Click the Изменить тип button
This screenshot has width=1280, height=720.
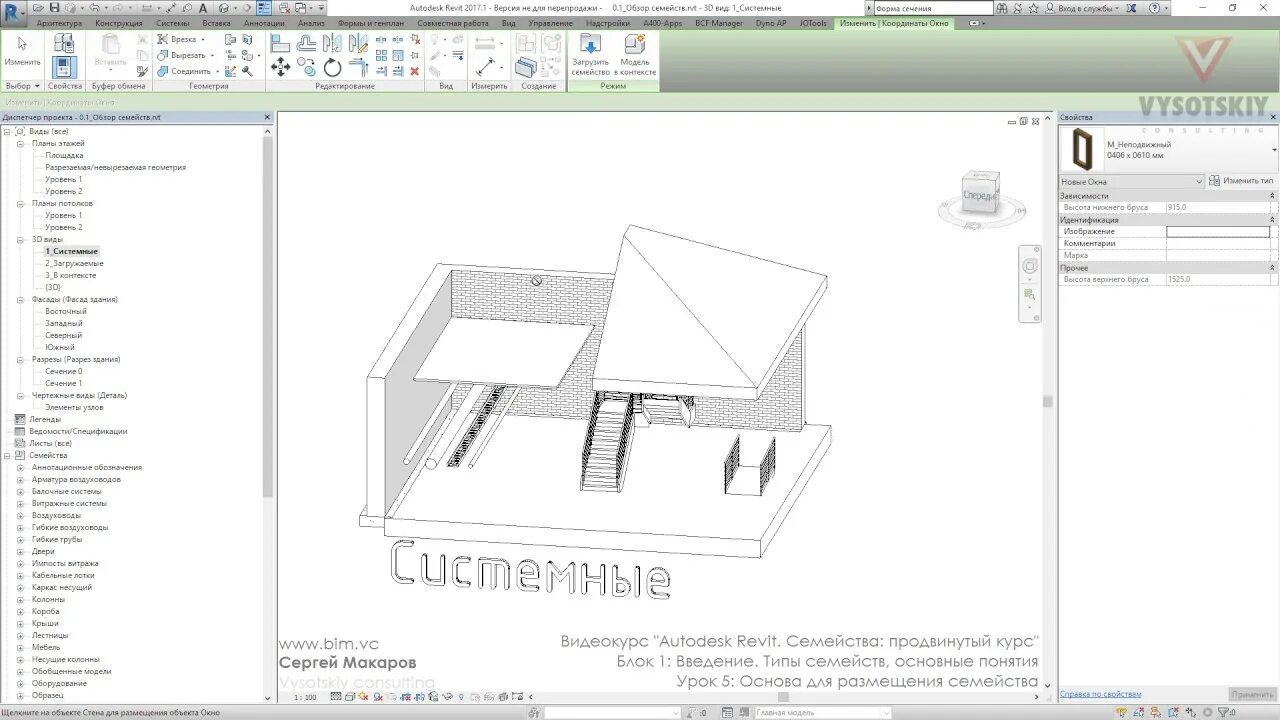click(1242, 181)
